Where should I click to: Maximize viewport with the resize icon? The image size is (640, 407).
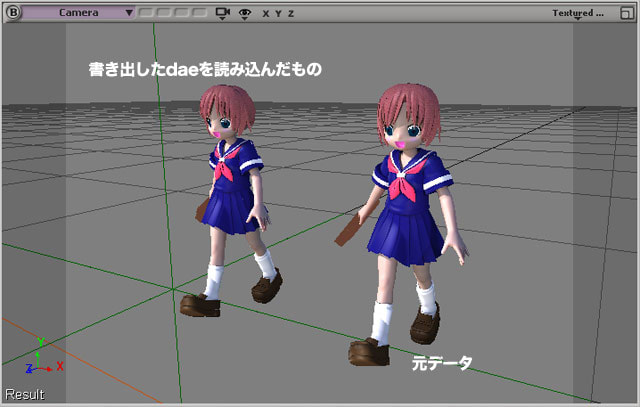(626, 13)
